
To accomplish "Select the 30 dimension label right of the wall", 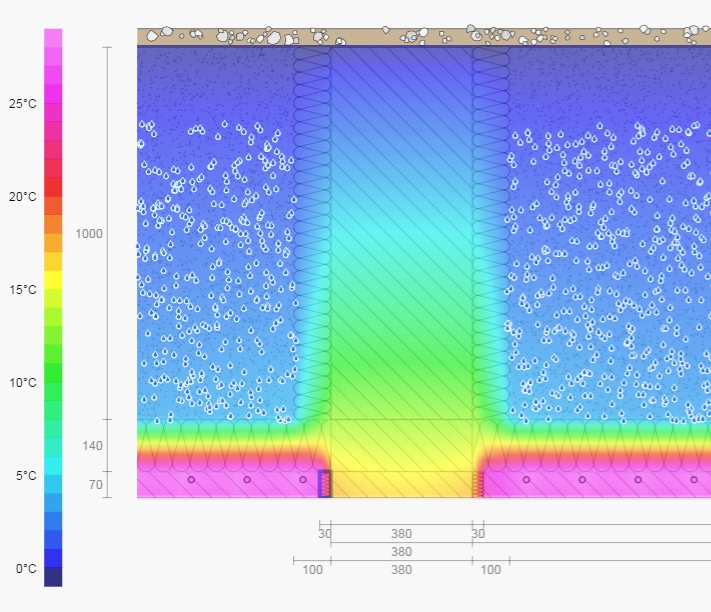I will [x=478, y=534].
